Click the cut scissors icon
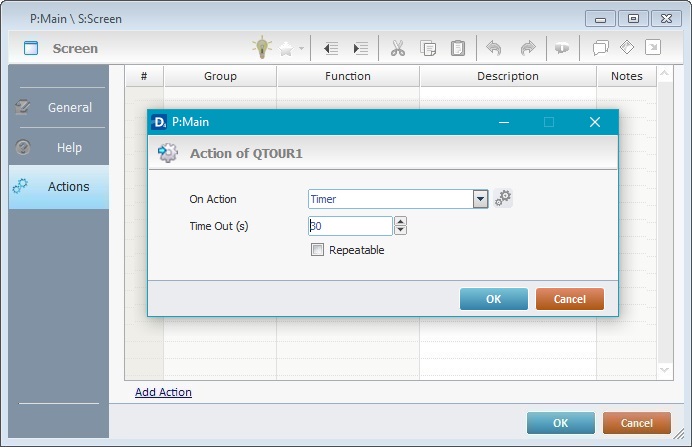Image resolution: width=692 pixels, height=447 pixels. click(397, 47)
